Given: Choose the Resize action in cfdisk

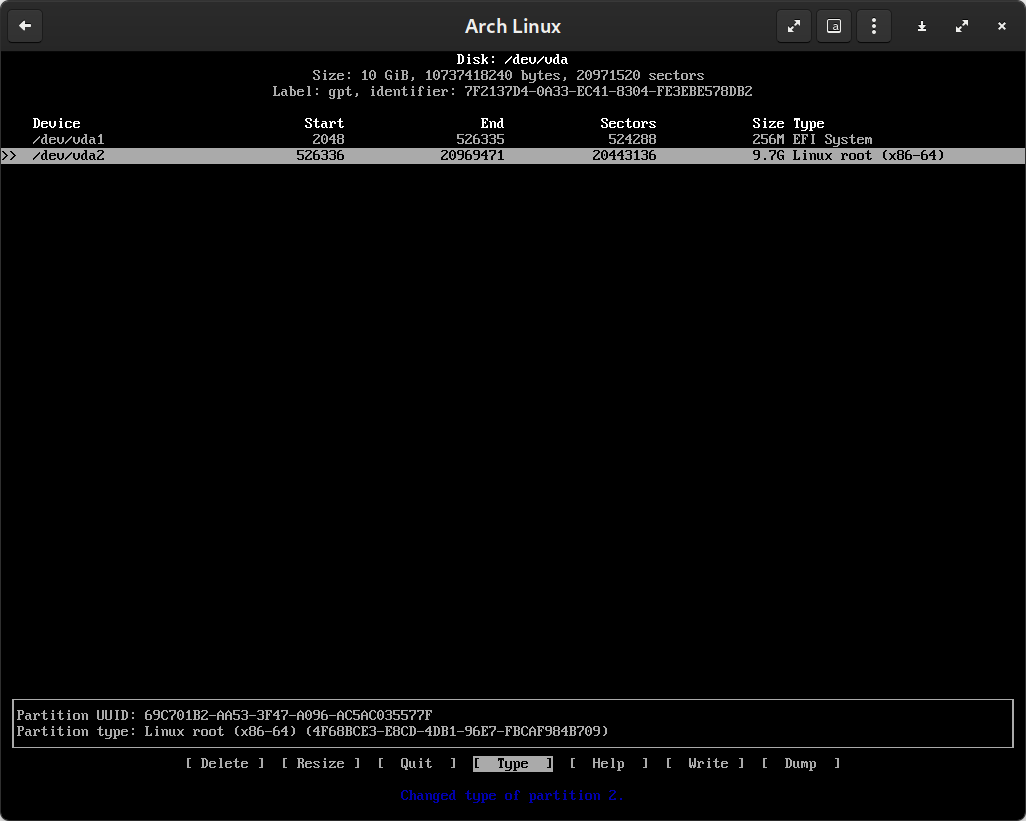Looking at the screenshot, I should [320, 763].
